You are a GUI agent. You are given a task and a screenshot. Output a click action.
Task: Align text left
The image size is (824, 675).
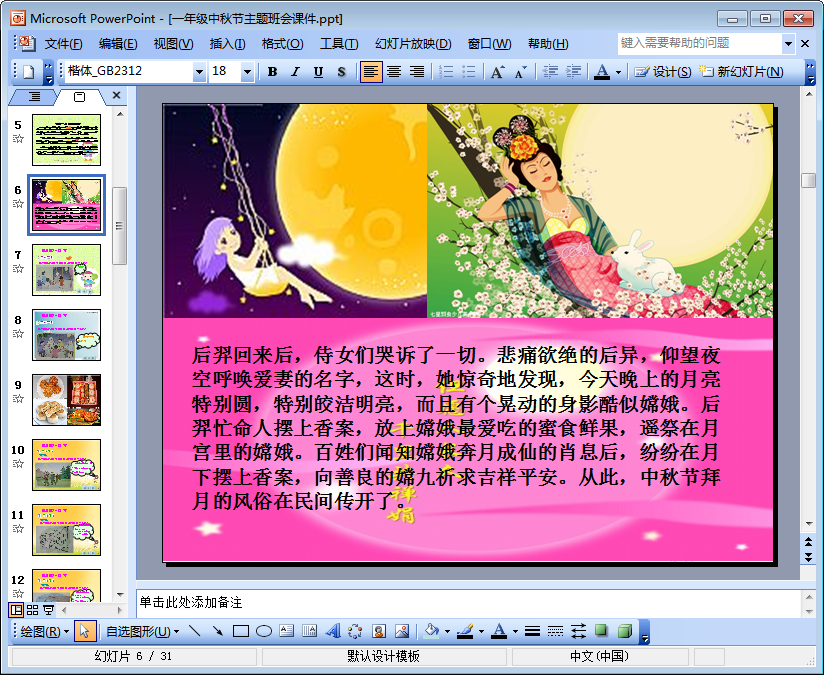(370, 71)
